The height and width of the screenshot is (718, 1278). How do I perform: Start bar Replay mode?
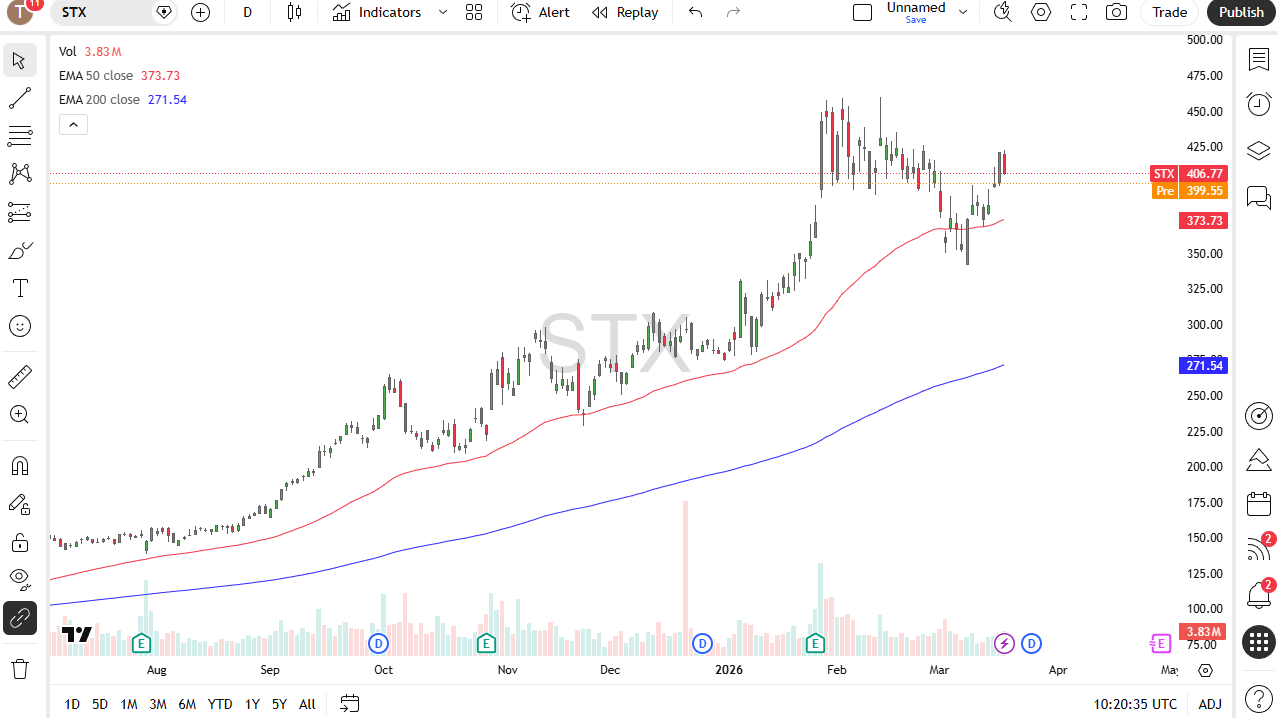point(625,12)
